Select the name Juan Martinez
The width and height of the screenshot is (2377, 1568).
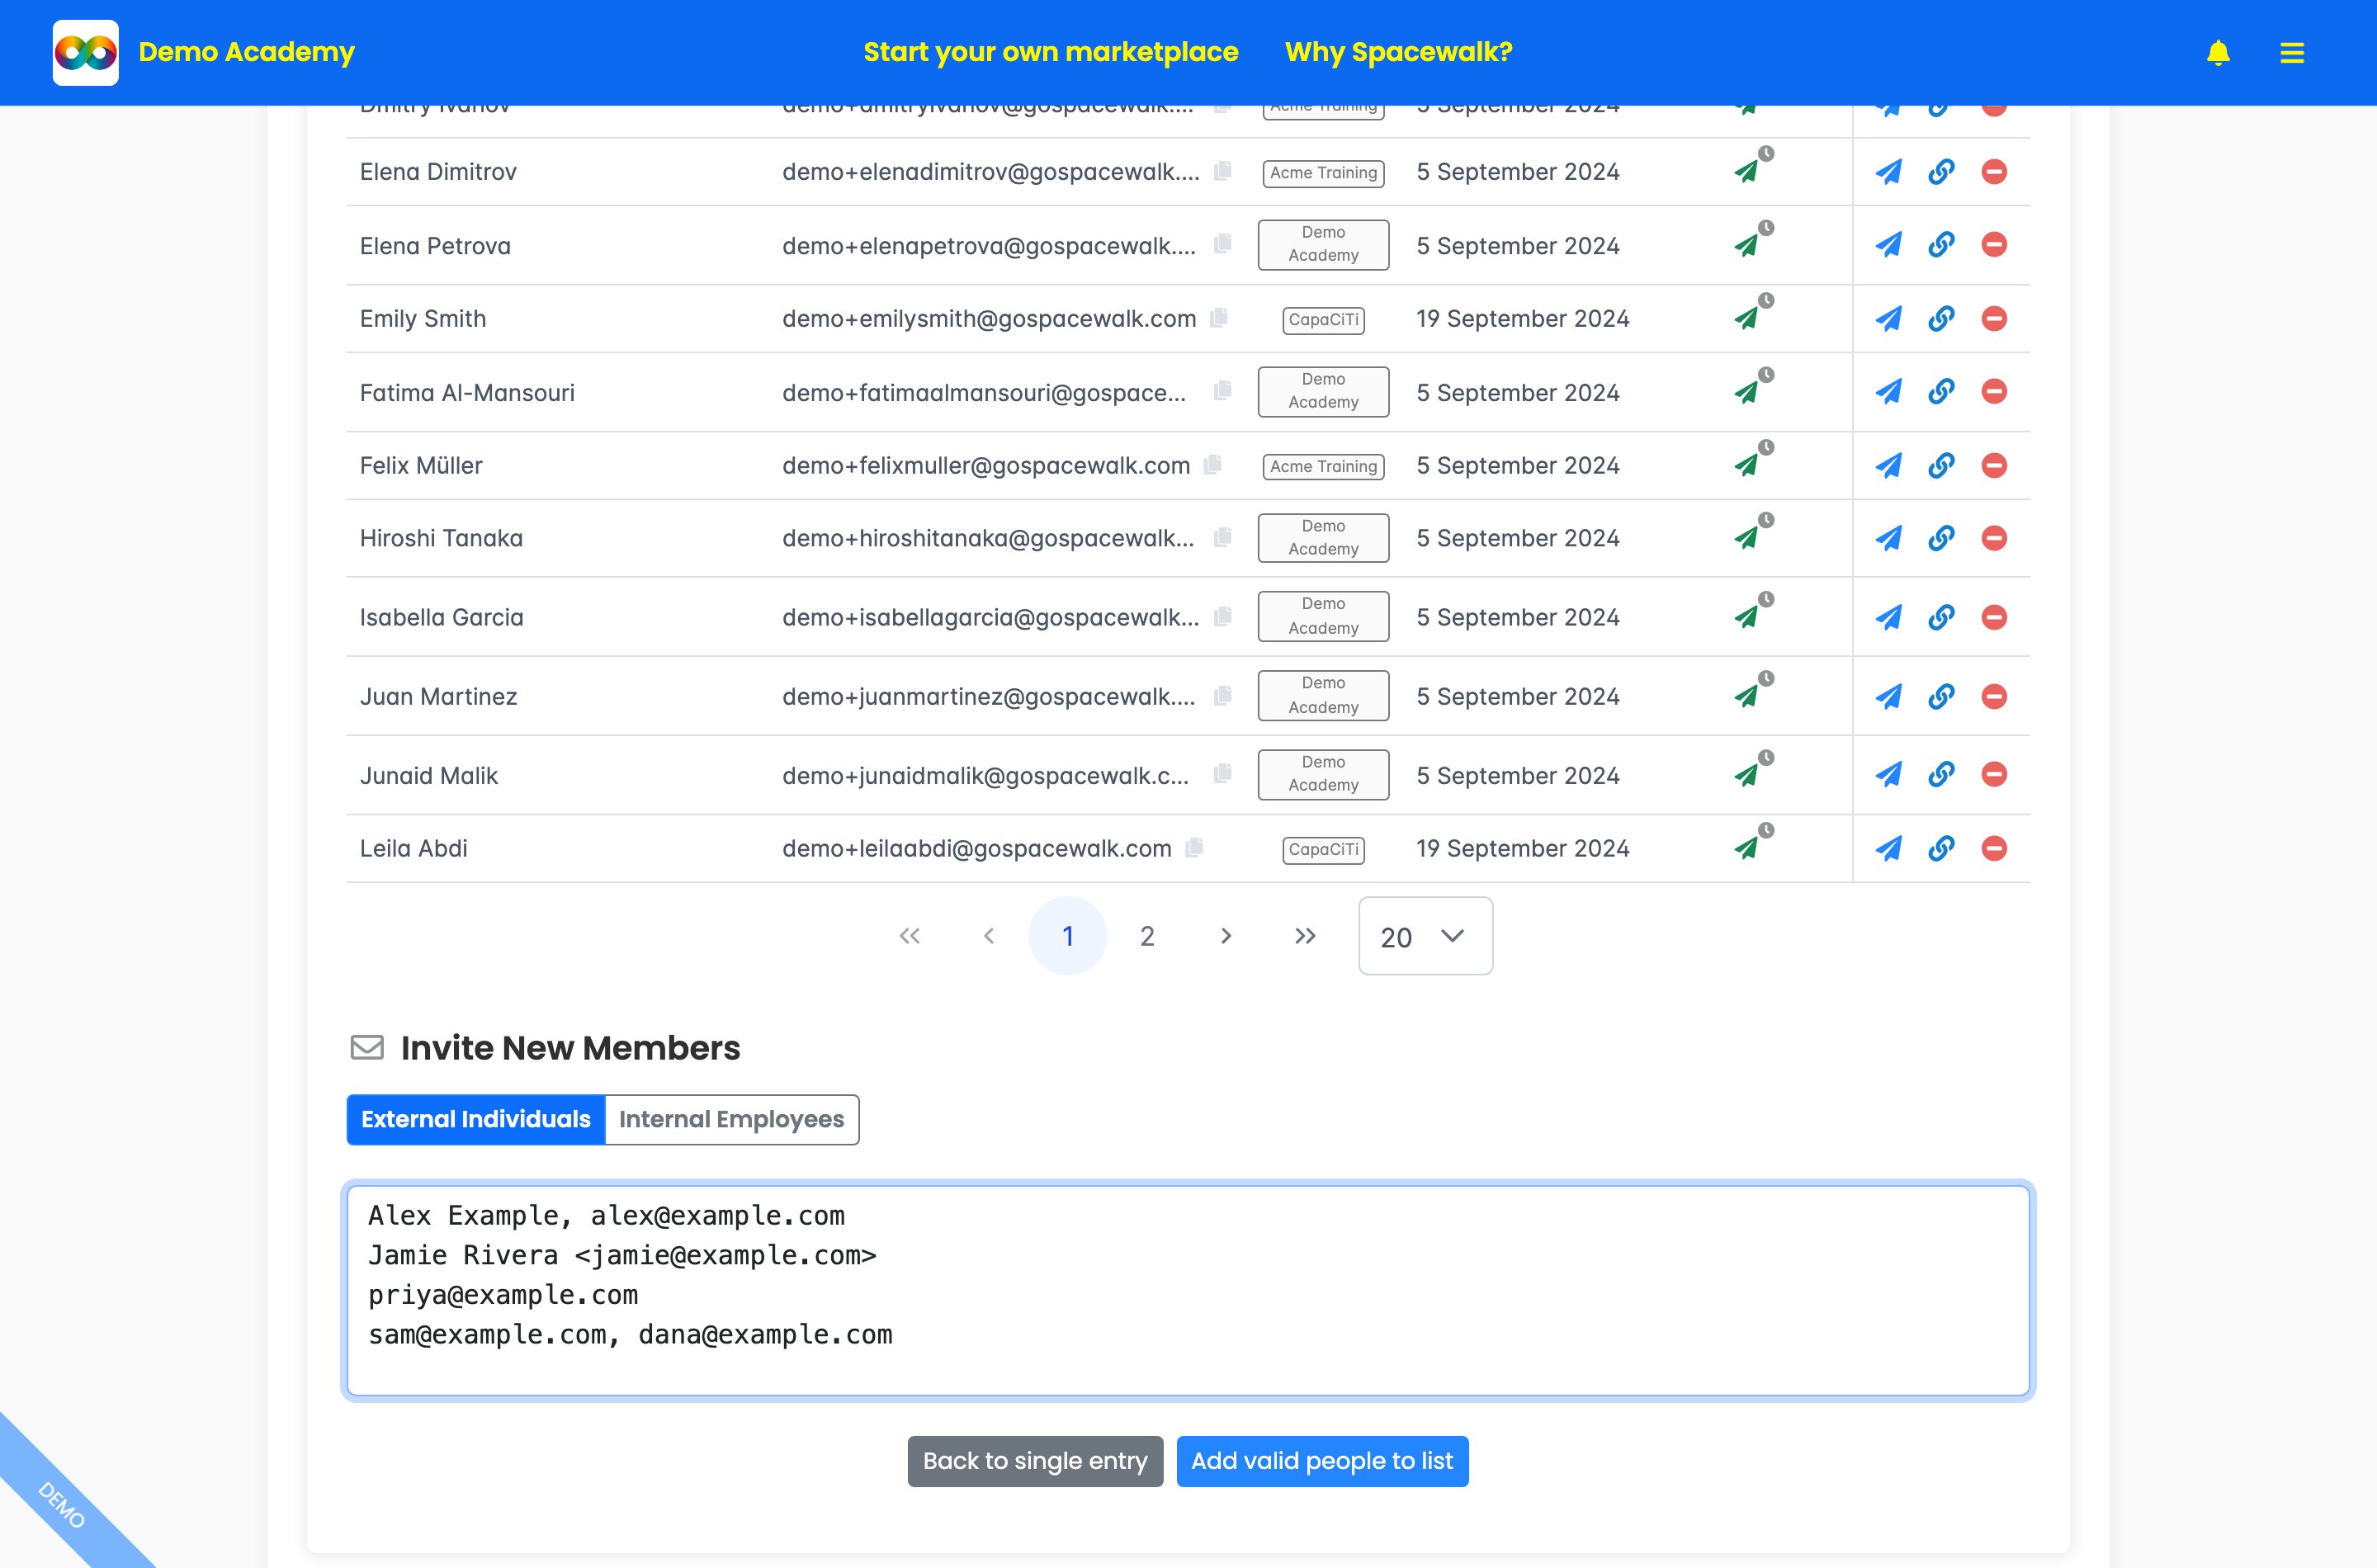click(439, 697)
